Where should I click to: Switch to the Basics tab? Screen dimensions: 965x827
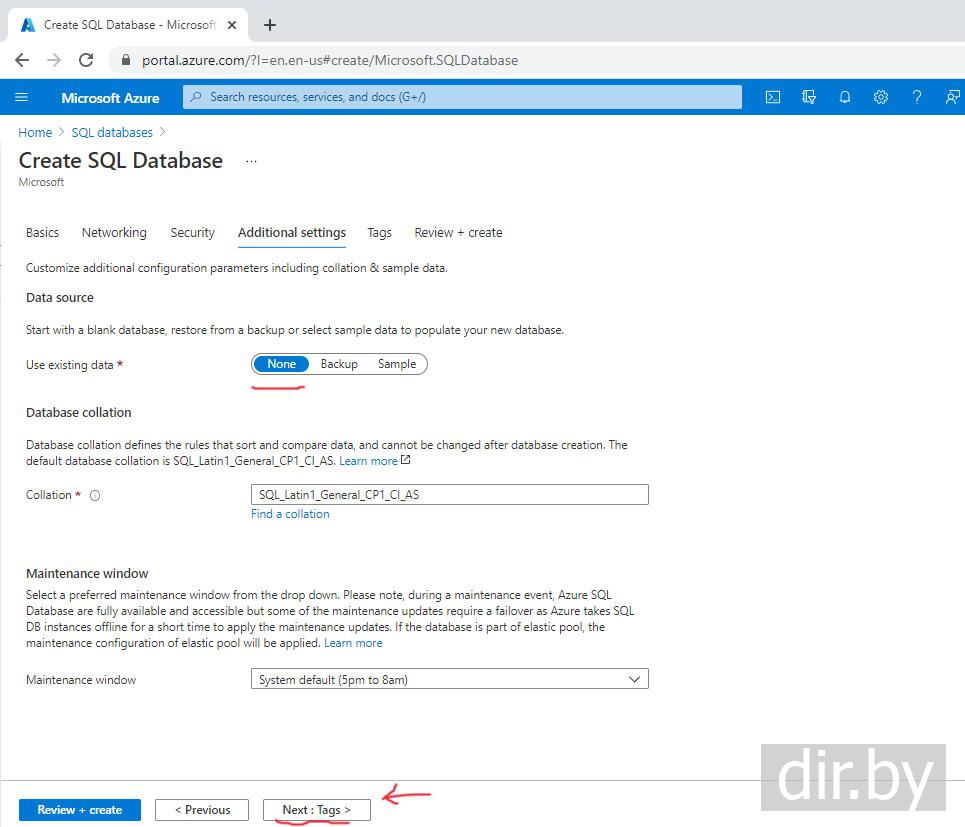coord(42,233)
